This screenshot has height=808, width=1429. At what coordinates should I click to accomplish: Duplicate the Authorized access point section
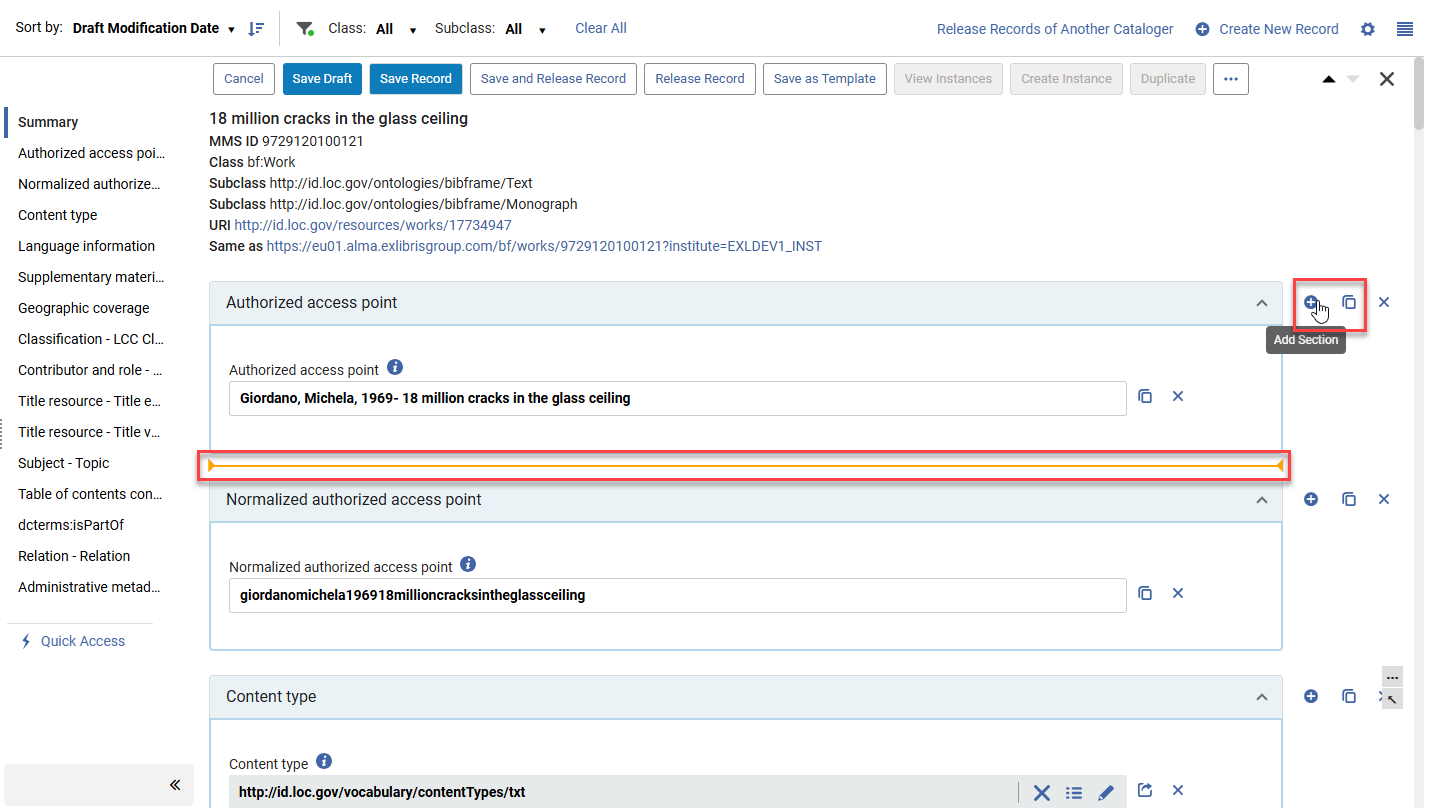1348,302
